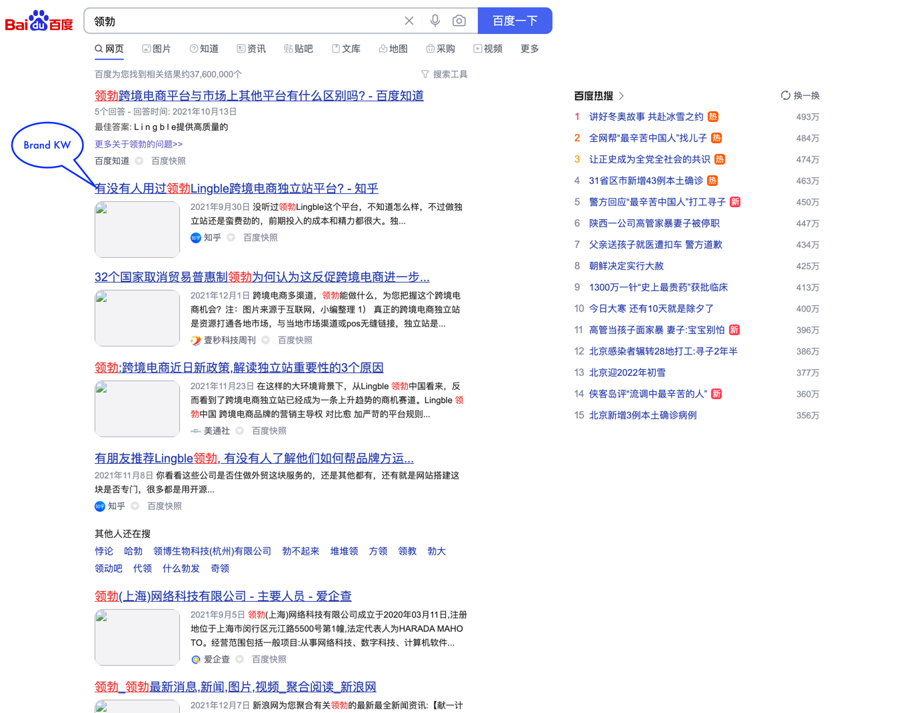
Task: Expand 百度热搜 with the chevron
Action: (x=621, y=96)
